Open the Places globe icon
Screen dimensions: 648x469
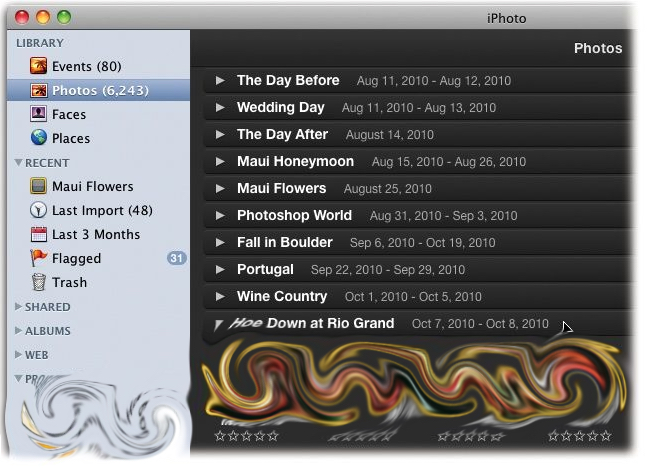(x=38, y=138)
